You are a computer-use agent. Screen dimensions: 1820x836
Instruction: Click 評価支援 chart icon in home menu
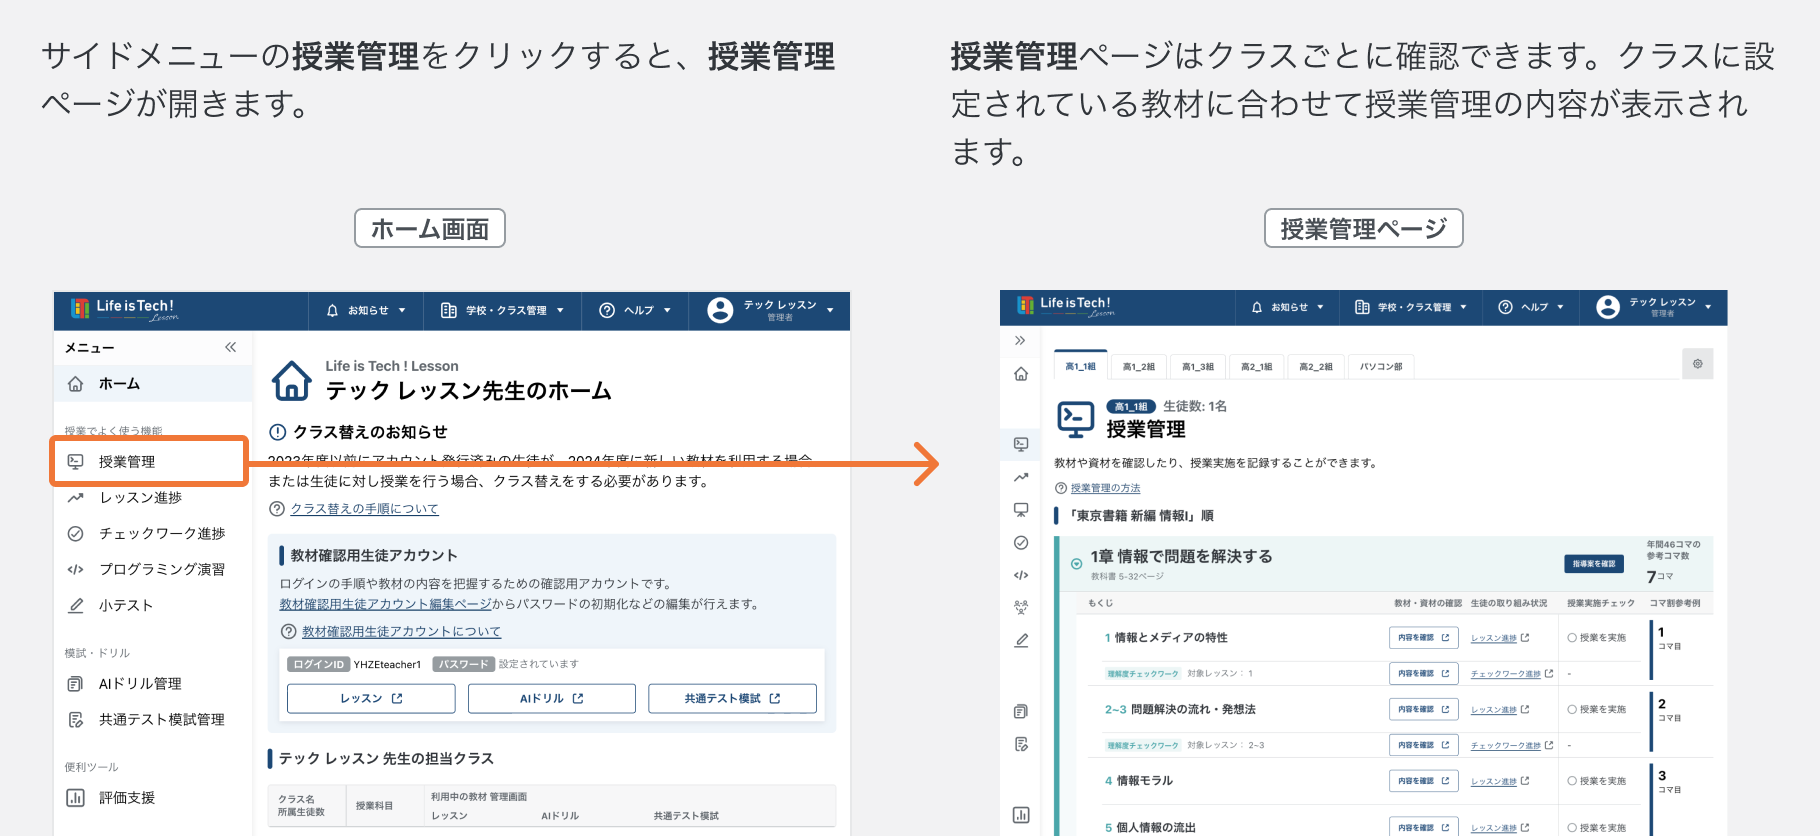point(75,798)
